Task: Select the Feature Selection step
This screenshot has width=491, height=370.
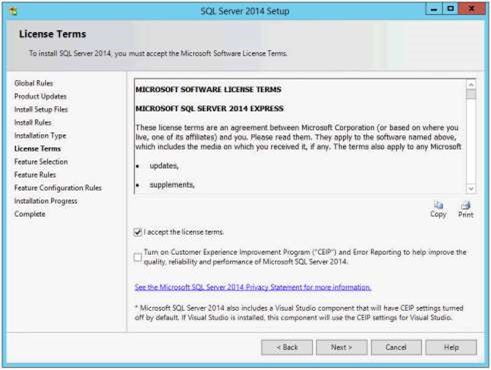Action: pos(41,162)
